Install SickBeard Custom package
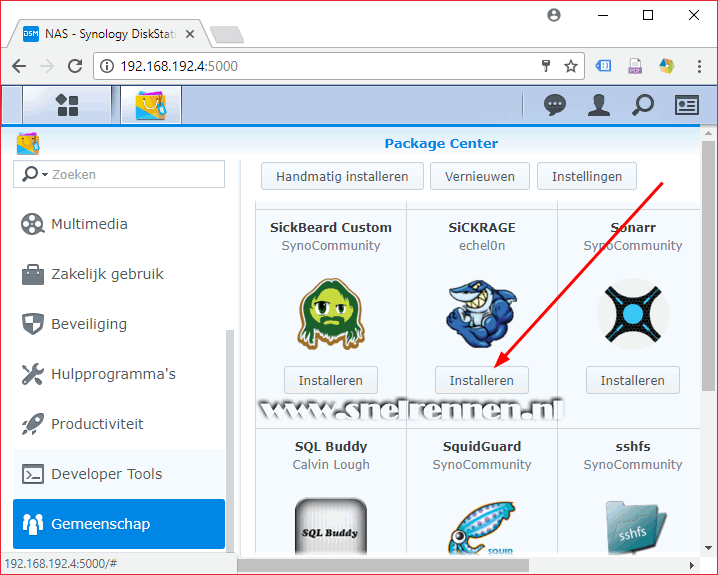 [x=331, y=380]
